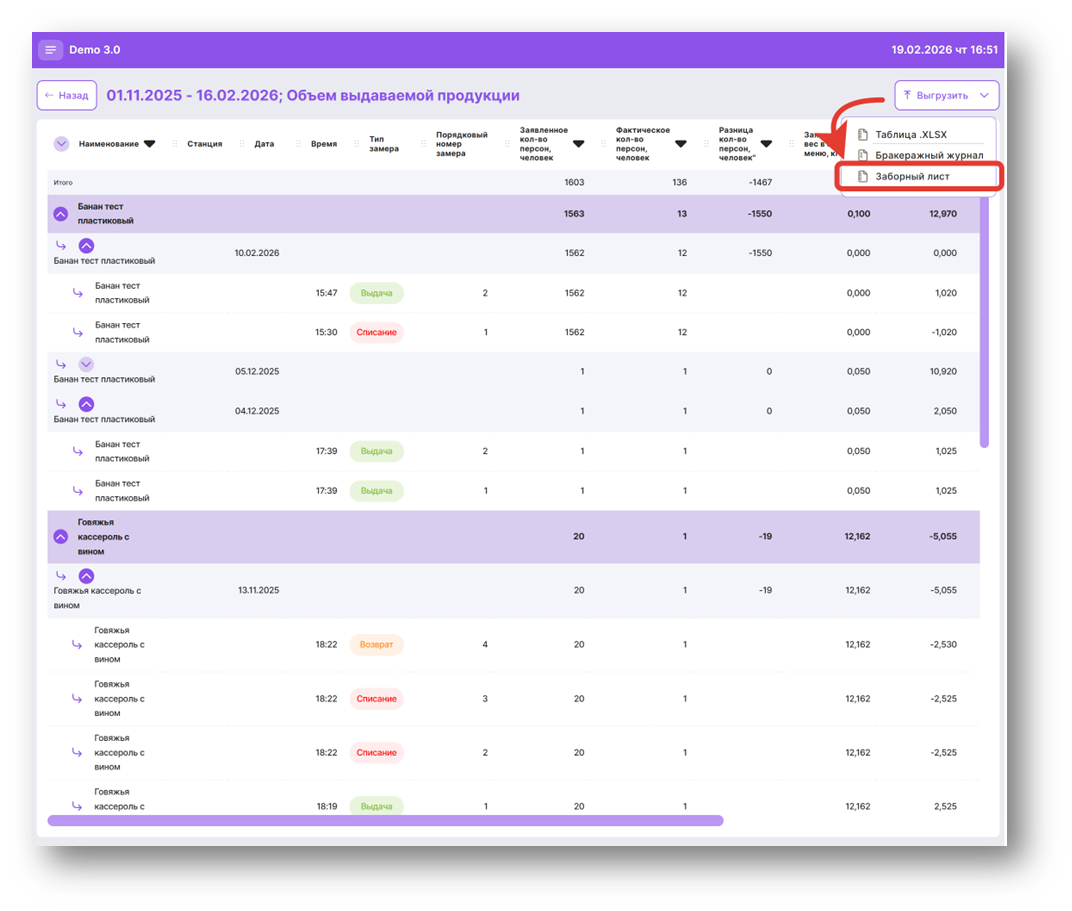Collapse the 13.11.2025 Говяжья кассероль date row

(86, 576)
